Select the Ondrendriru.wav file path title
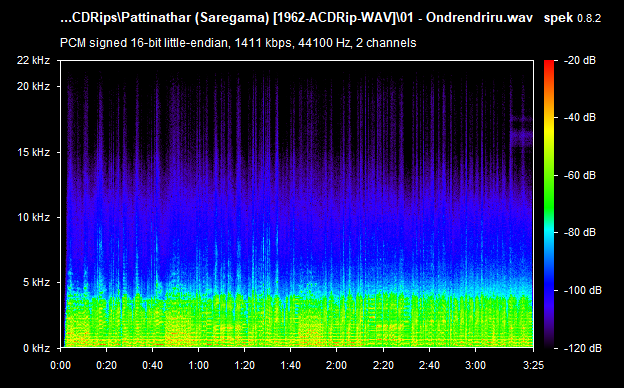The height and width of the screenshot is (388, 624). coord(296,18)
